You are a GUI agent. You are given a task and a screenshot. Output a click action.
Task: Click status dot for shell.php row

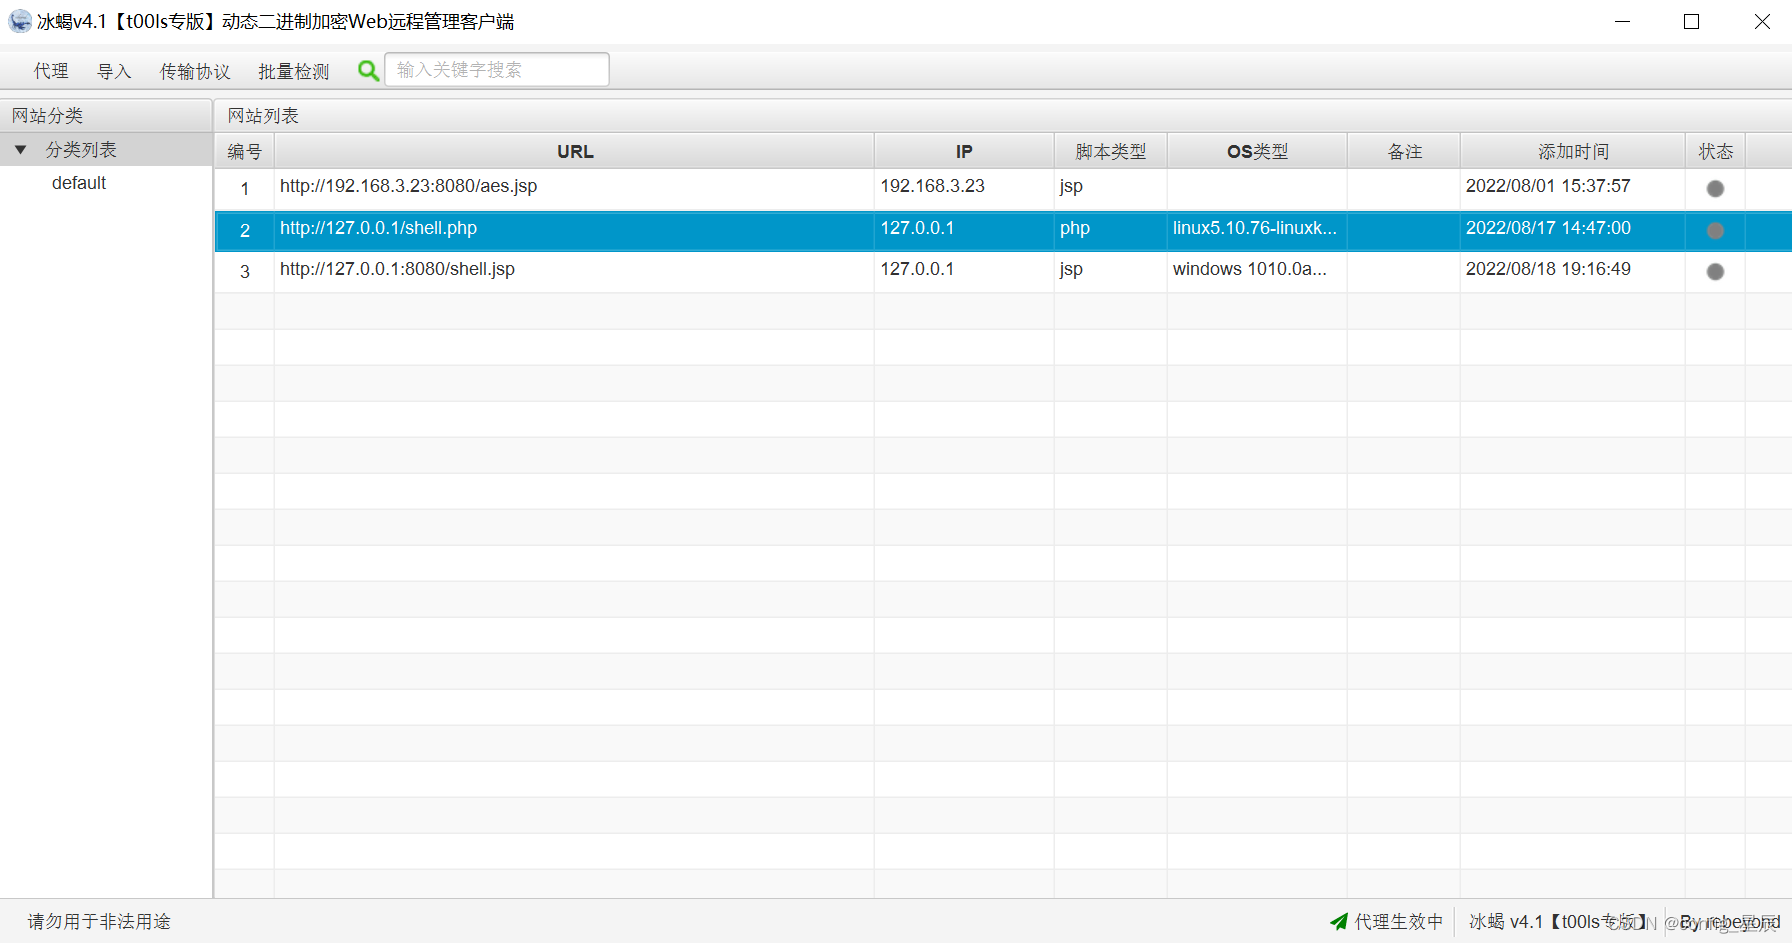tap(1715, 230)
